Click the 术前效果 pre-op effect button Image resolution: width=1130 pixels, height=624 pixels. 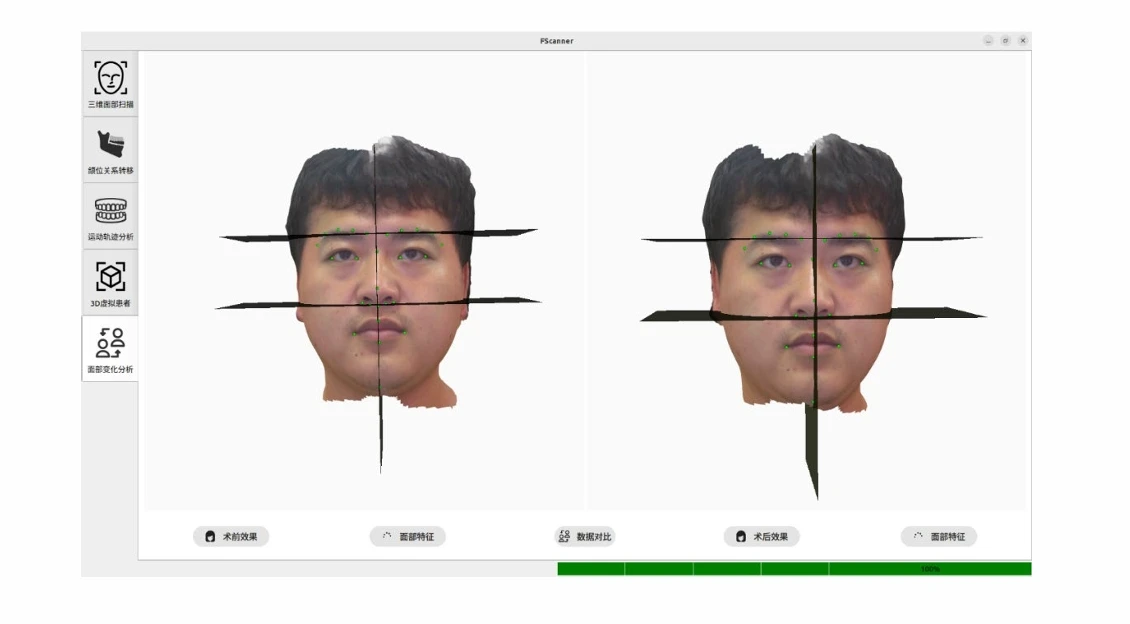point(231,536)
